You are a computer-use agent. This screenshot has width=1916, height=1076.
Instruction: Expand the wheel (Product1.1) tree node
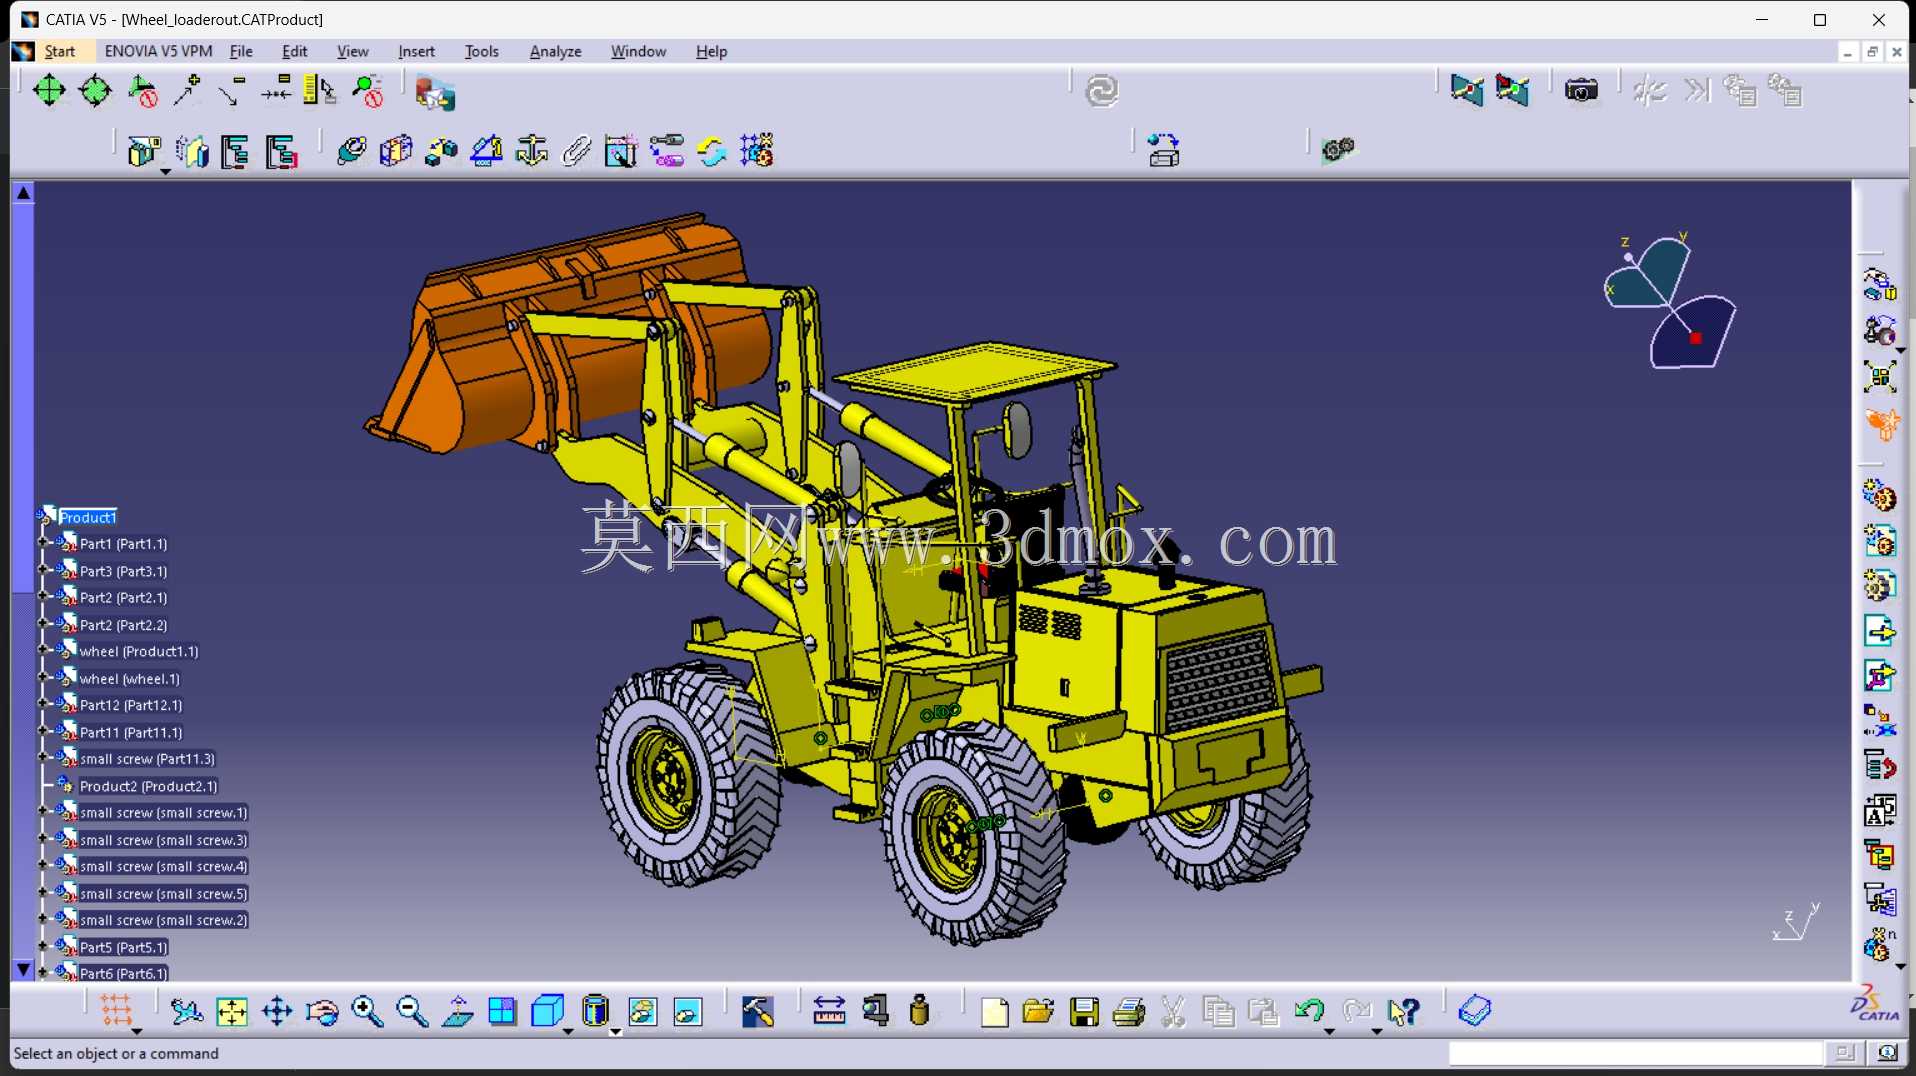tap(43, 651)
